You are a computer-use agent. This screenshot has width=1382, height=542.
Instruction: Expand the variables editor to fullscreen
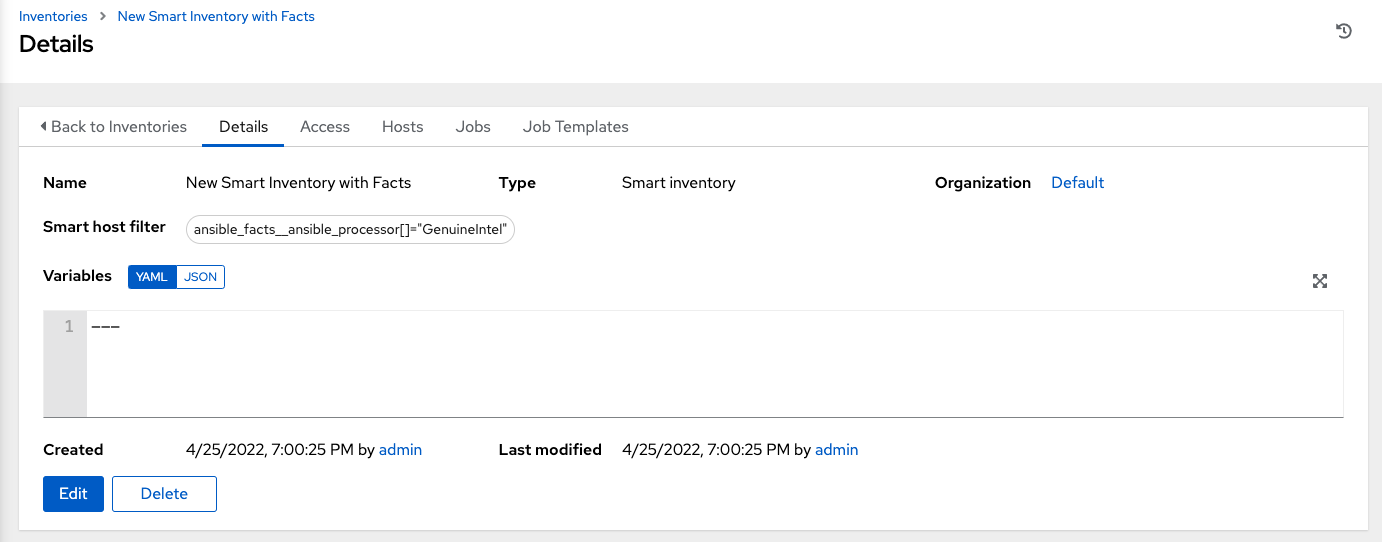[1320, 281]
